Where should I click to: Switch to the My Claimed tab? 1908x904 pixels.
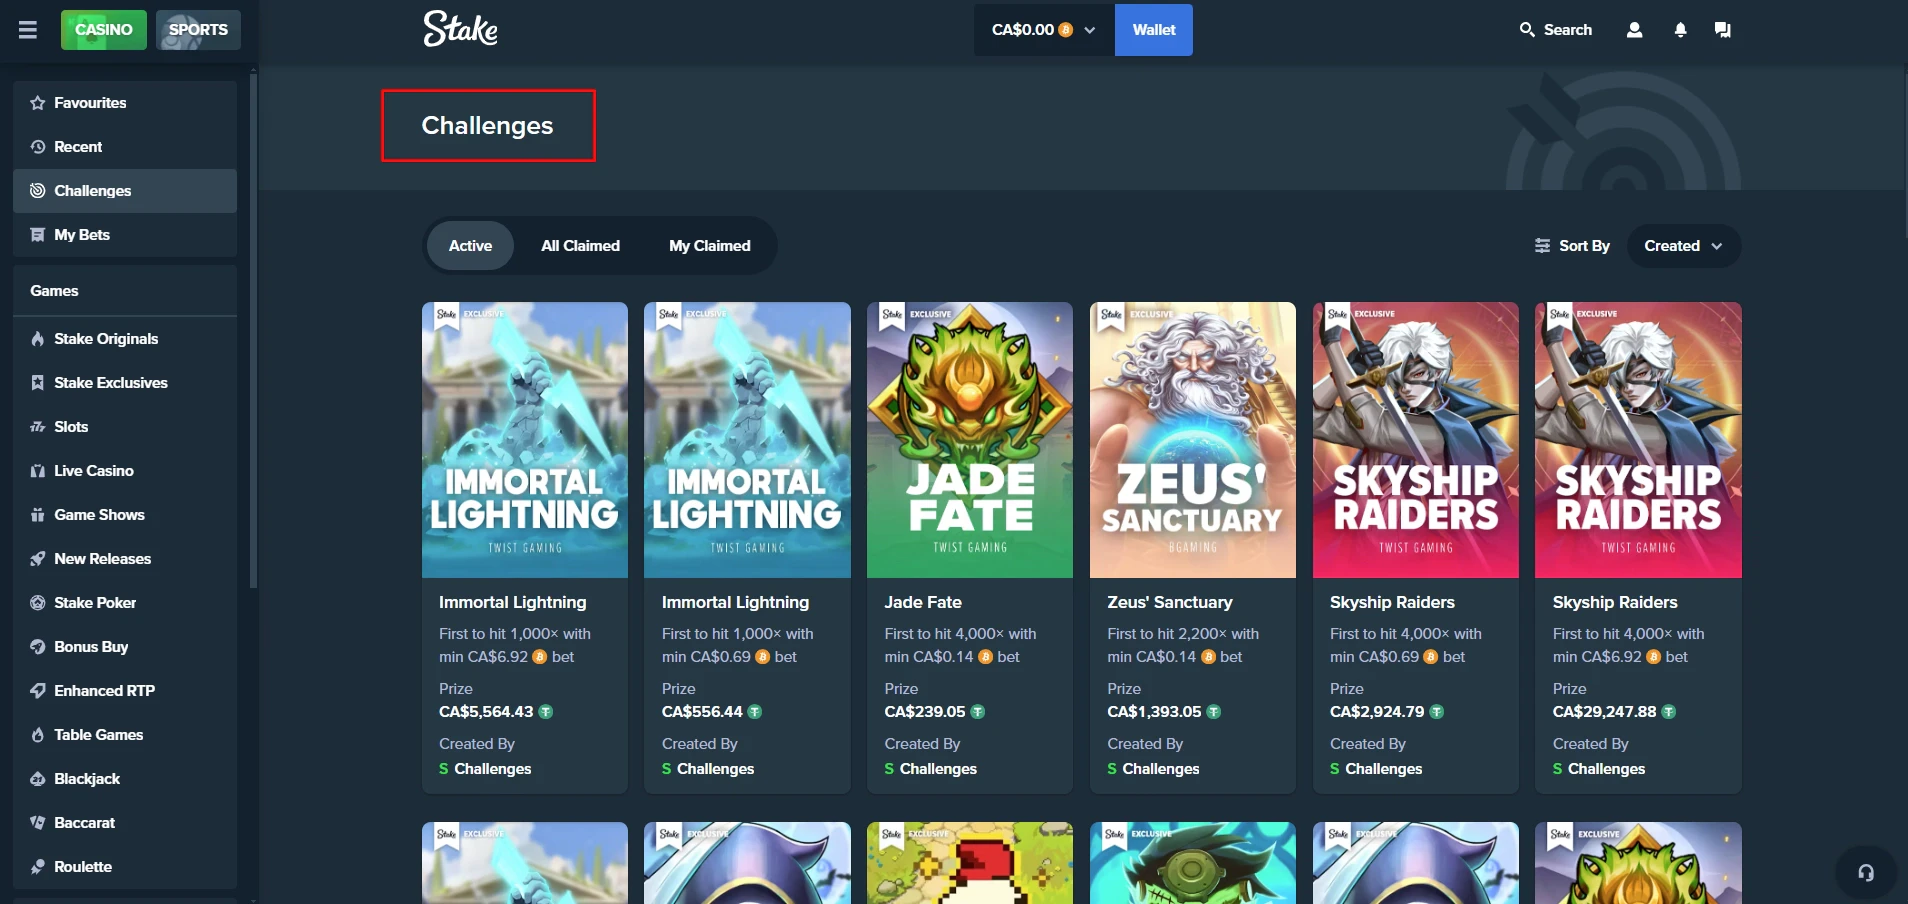710,246
